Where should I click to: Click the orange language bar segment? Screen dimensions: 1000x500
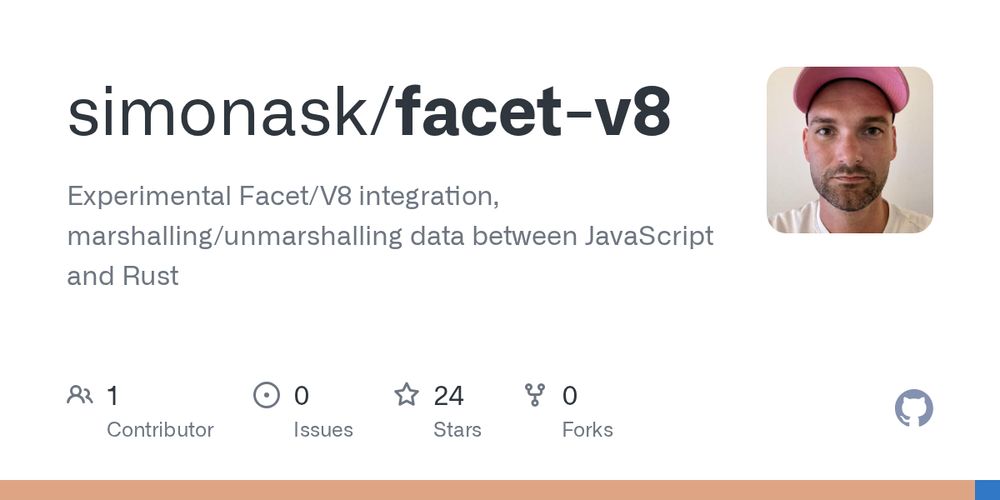487,490
